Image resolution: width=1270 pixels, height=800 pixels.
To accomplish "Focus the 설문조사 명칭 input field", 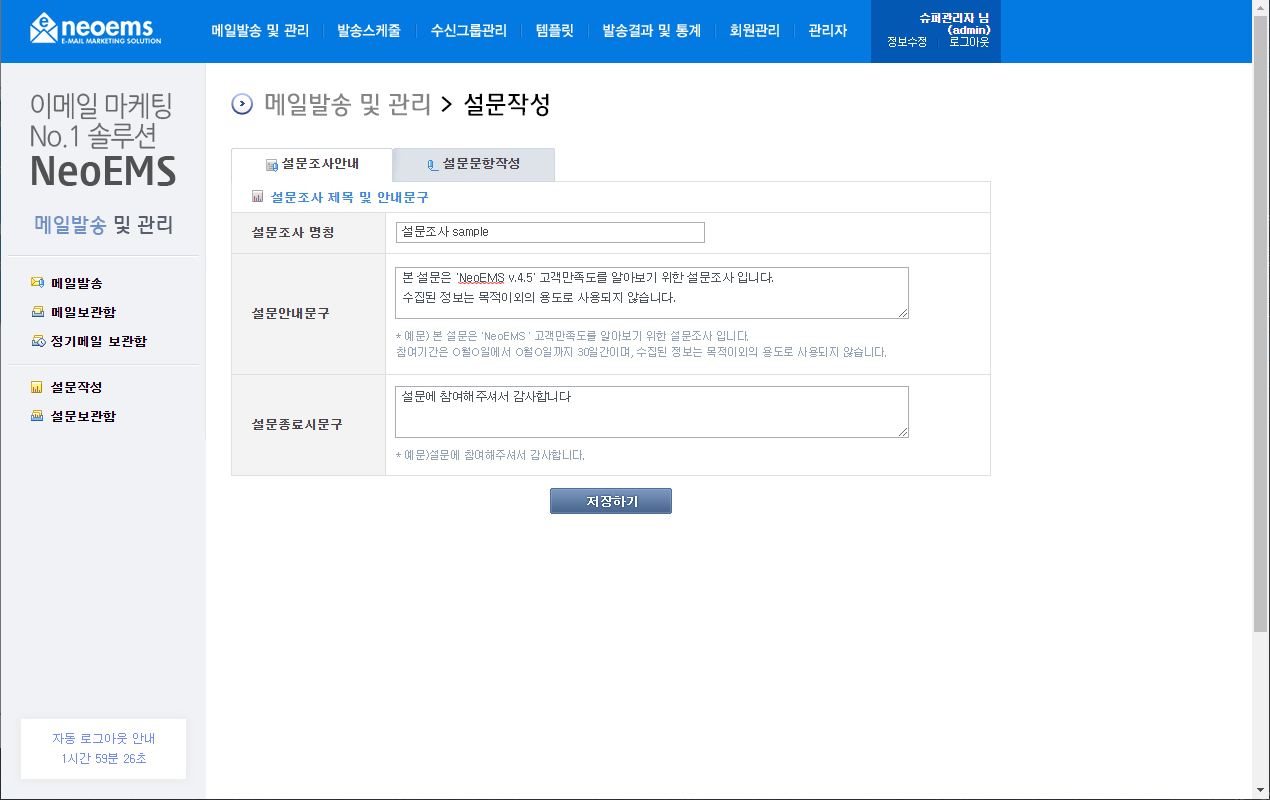I will (550, 232).
